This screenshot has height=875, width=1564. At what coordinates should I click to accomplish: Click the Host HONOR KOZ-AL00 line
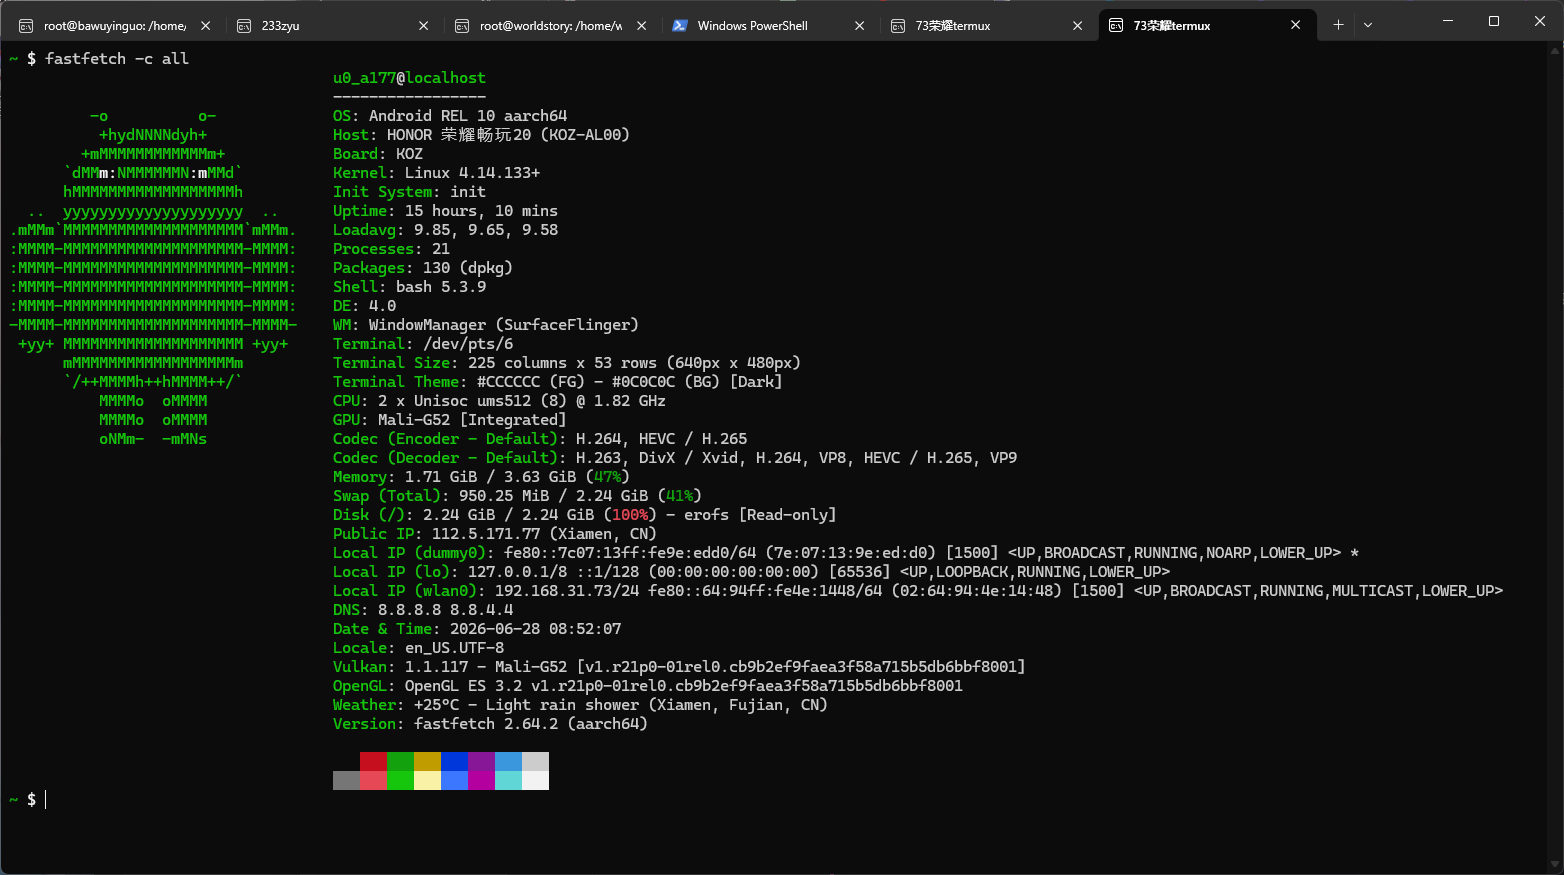tap(481, 135)
